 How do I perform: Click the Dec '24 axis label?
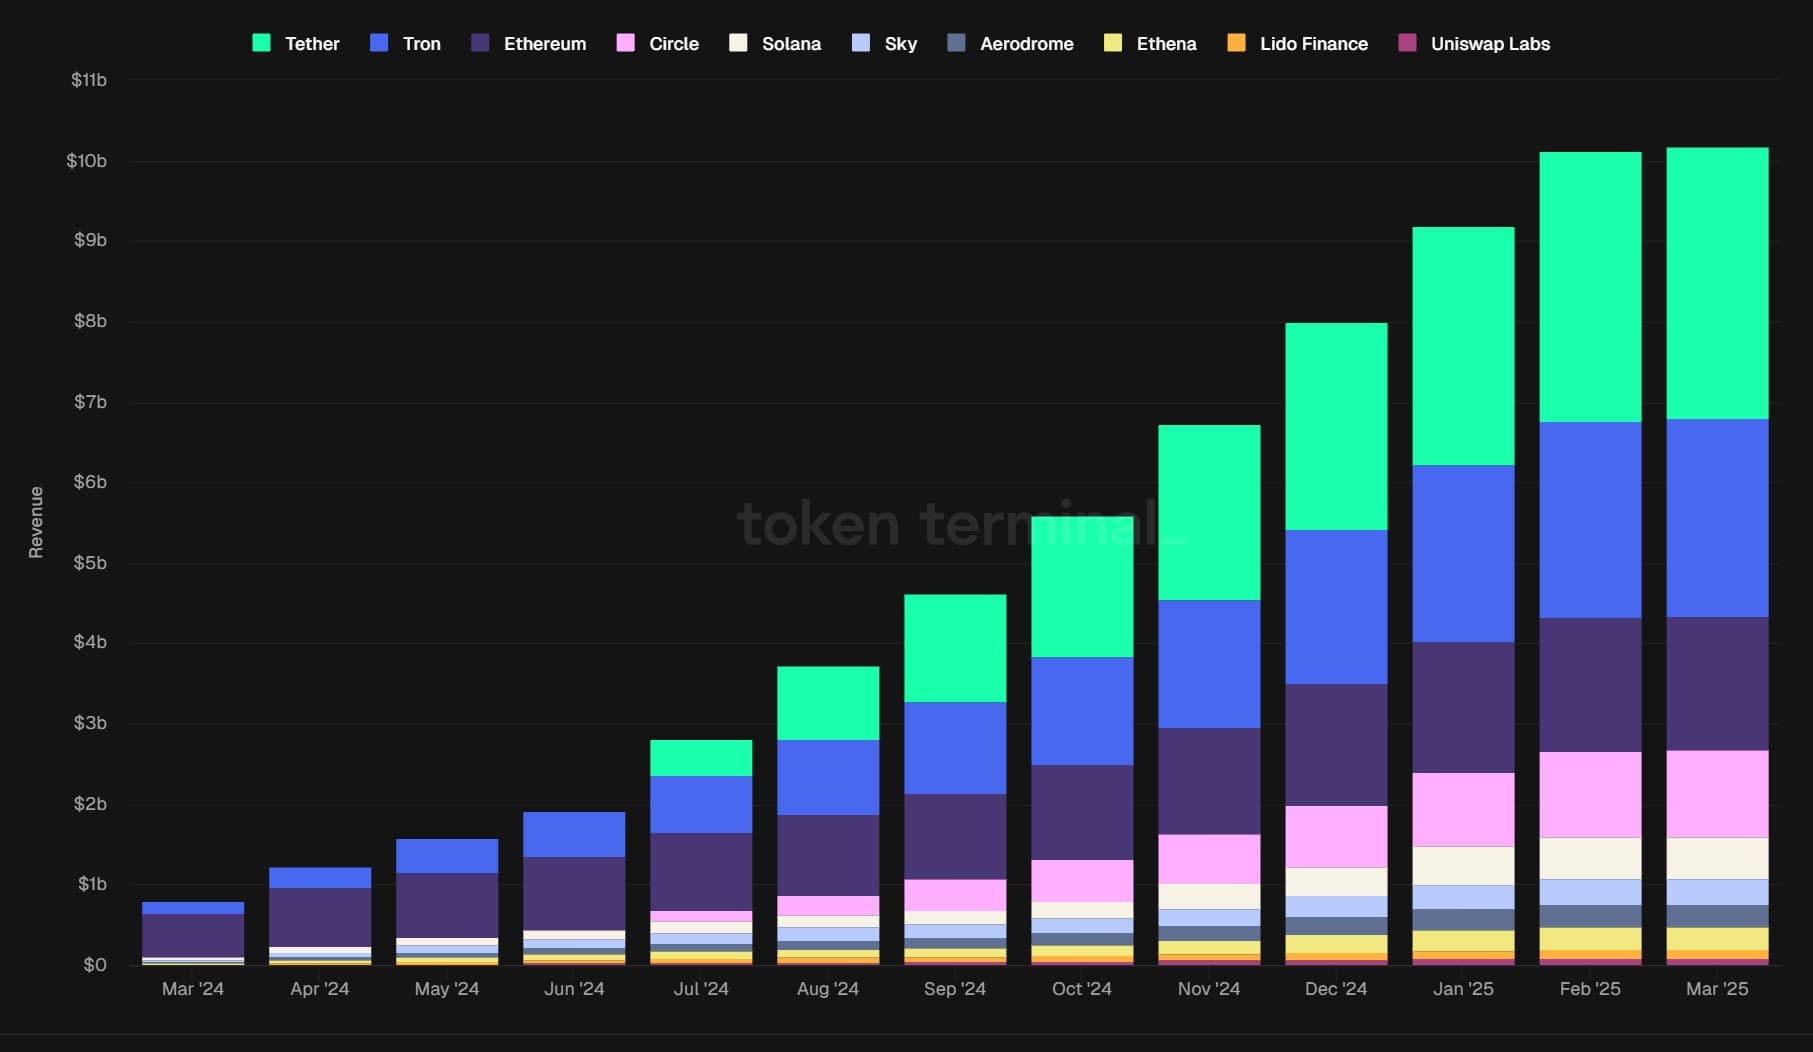(x=1336, y=988)
